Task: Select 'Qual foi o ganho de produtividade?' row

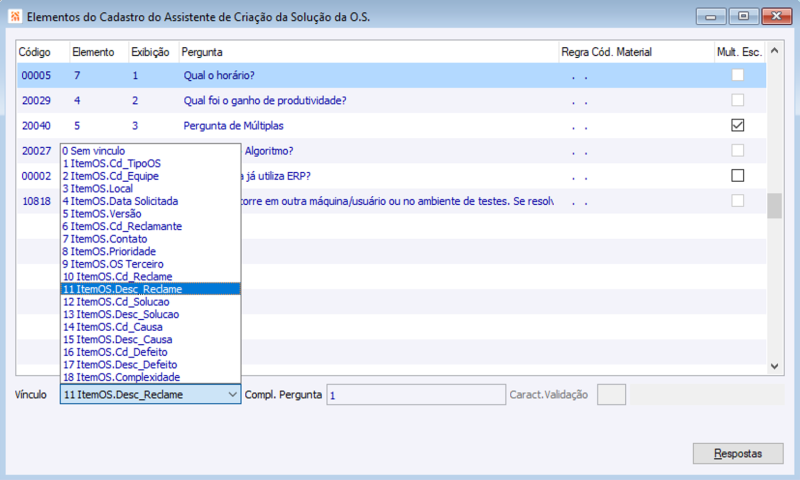Action: [391, 100]
